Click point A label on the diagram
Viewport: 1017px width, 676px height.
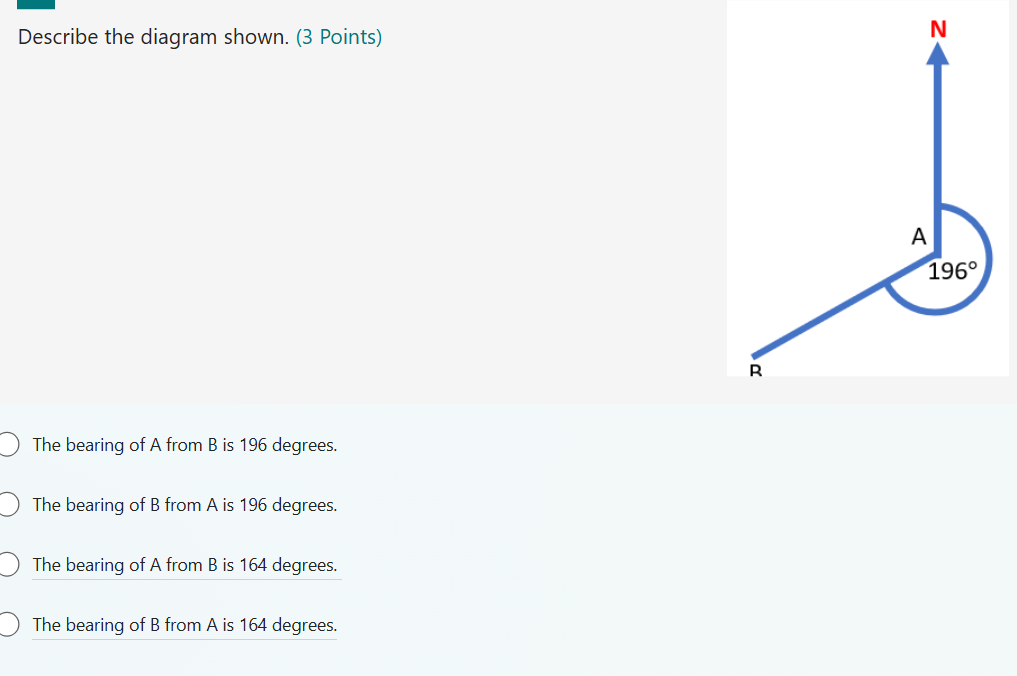[918, 238]
